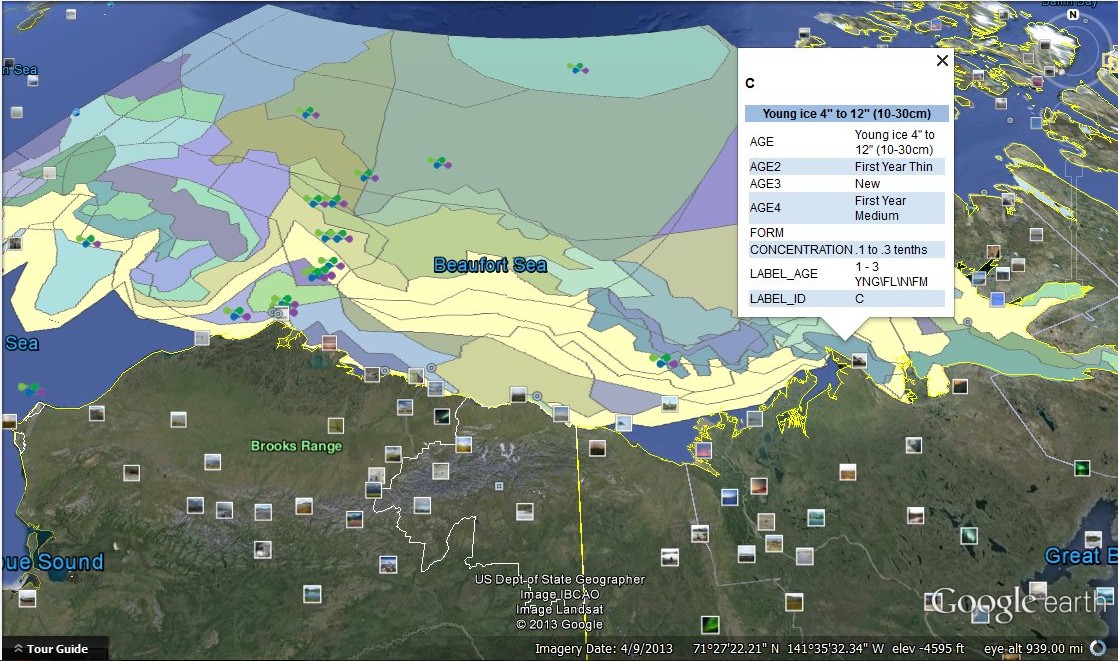1118x661 pixels.
Task: Open the lowest photo icon at the left edge
Action: tap(27, 598)
